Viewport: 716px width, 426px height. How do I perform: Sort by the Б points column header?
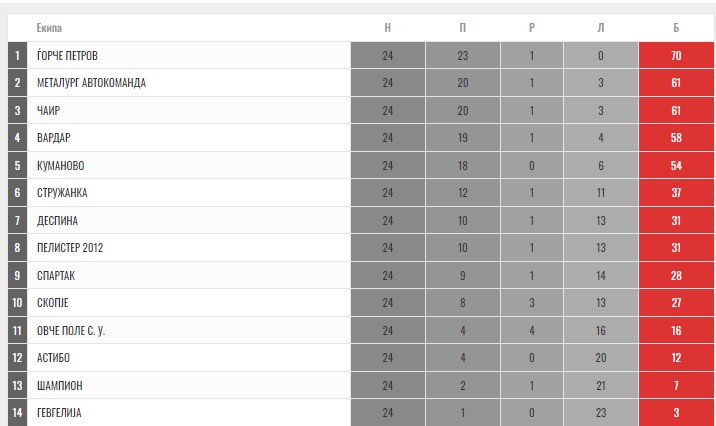tap(676, 28)
